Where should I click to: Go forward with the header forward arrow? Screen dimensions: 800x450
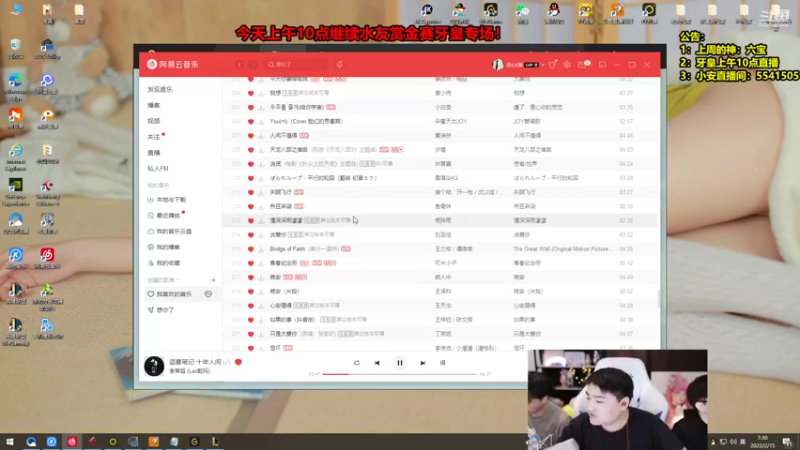[253, 65]
